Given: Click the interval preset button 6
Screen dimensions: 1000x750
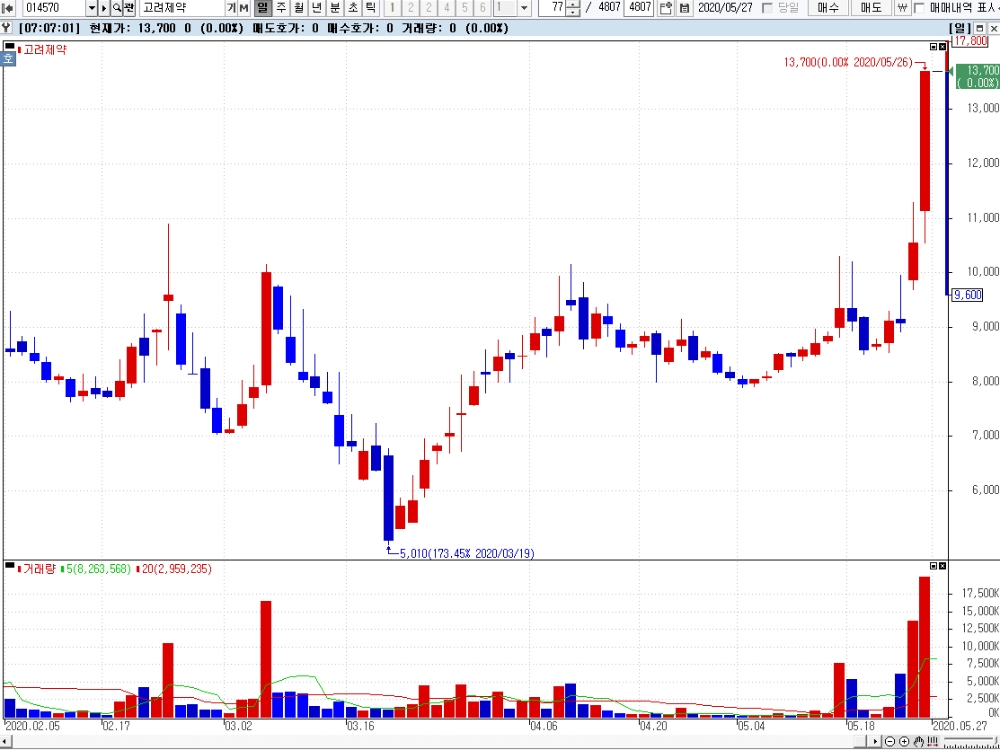Looking at the screenshot, I should click(482, 8).
